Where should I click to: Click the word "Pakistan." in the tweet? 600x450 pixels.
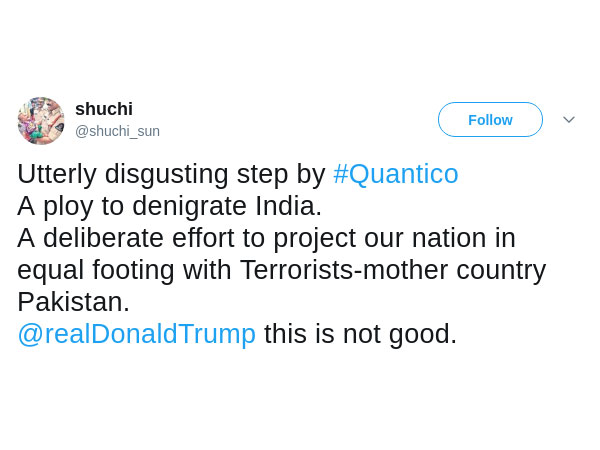[73, 302]
